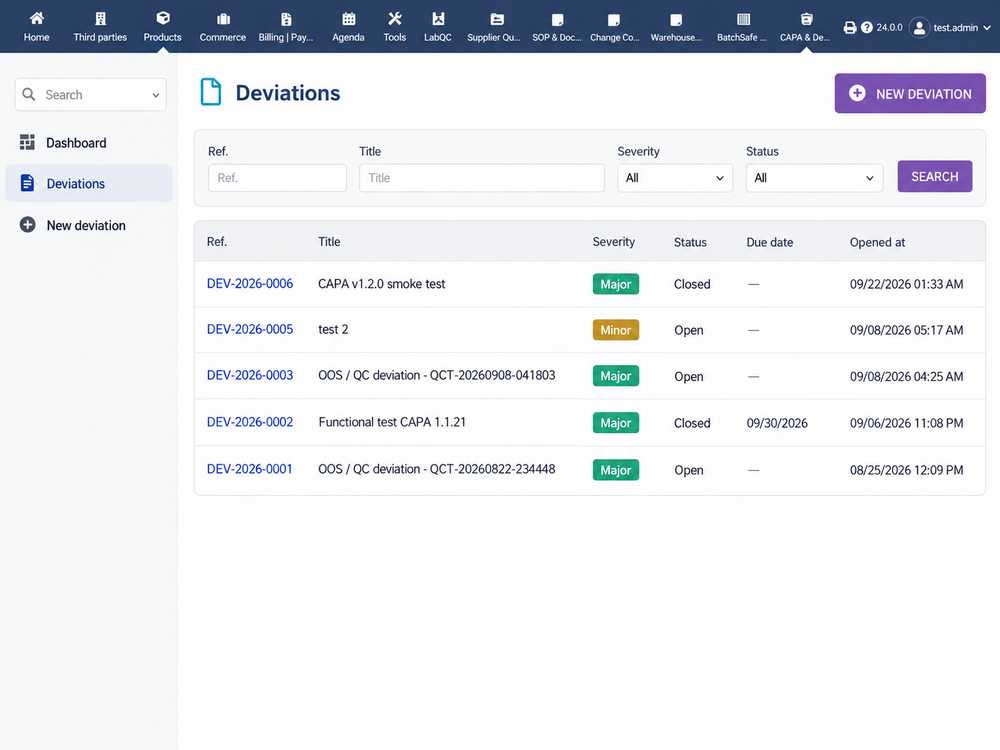
Task: Open deviation DEV-2026-0006
Action: pyautogui.click(x=249, y=284)
